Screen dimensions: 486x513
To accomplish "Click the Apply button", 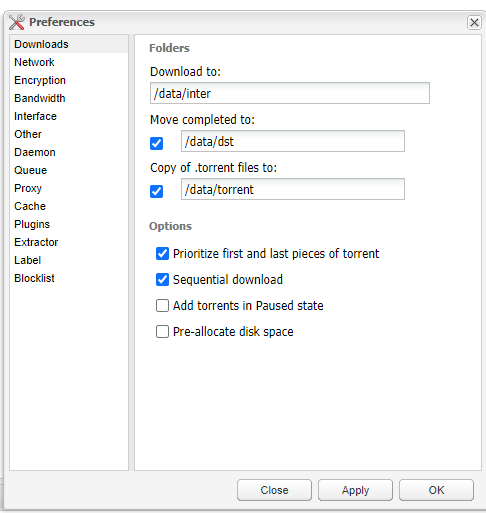I will click(355, 490).
